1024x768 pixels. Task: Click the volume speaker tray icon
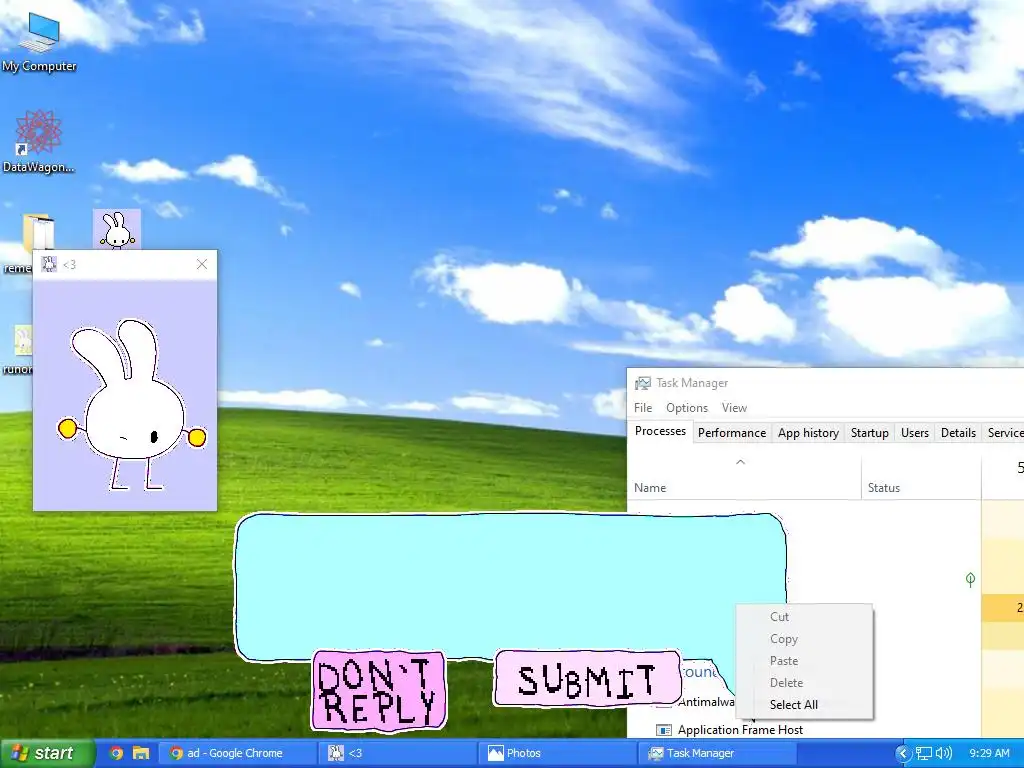click(944, 754)
